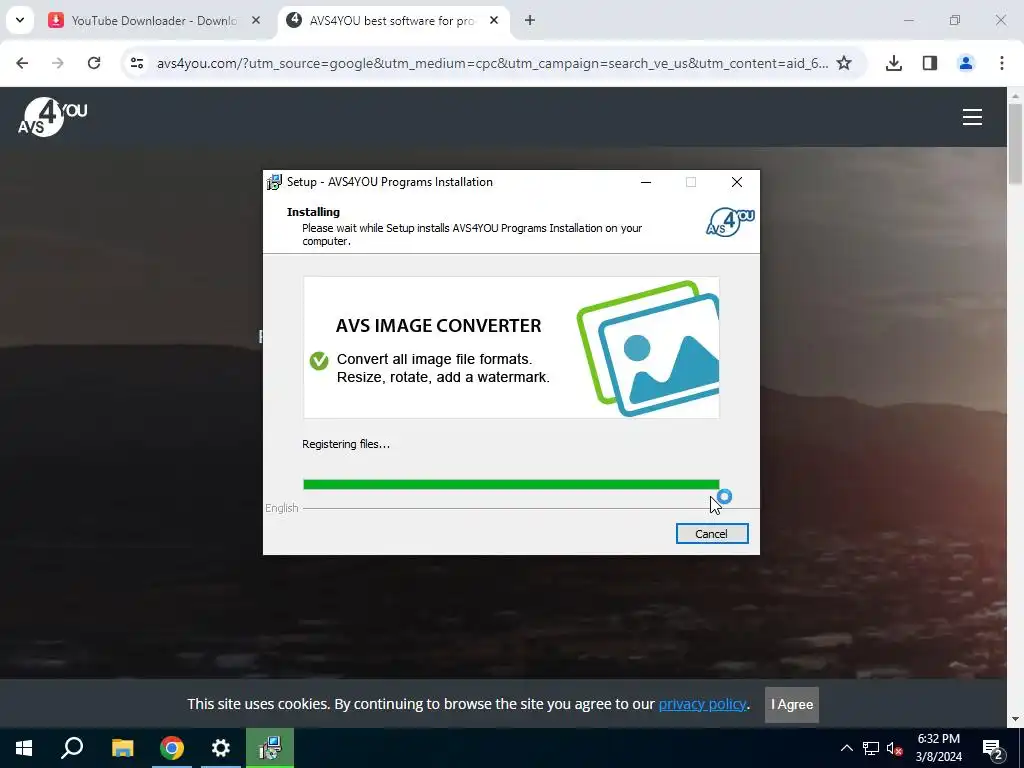
Task: Minimize the Chrome window
Action: click(x=908, y=20)
